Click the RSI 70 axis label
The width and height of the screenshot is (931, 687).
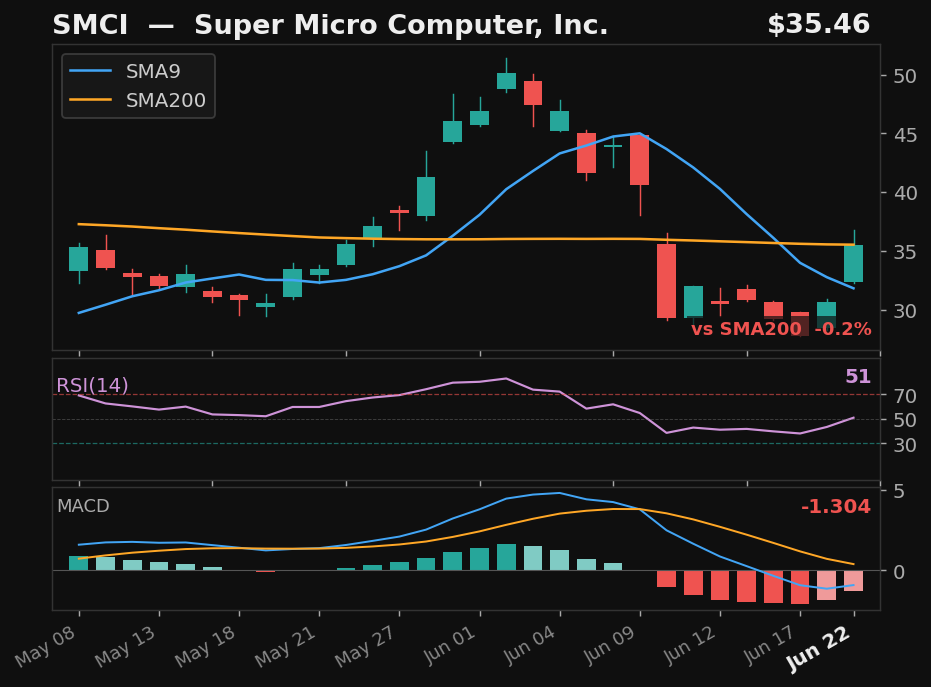[x=905, y=395]
